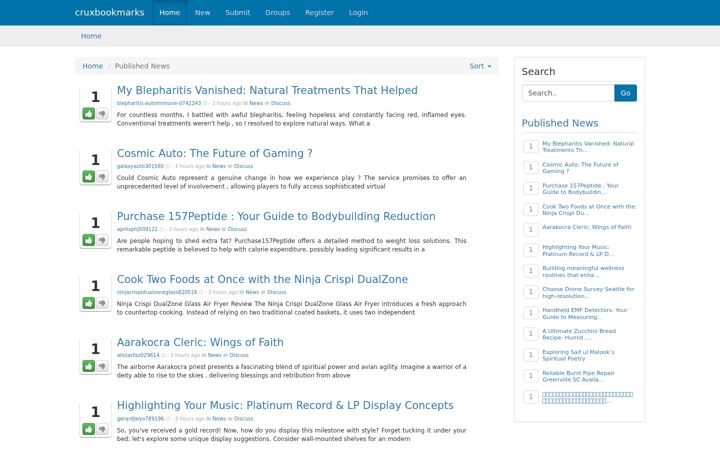The height and width of the screenshot is (450, 720).
Task: Open user ninjacrispidualzoneglass820516 profile
Action: coord(157,292)
